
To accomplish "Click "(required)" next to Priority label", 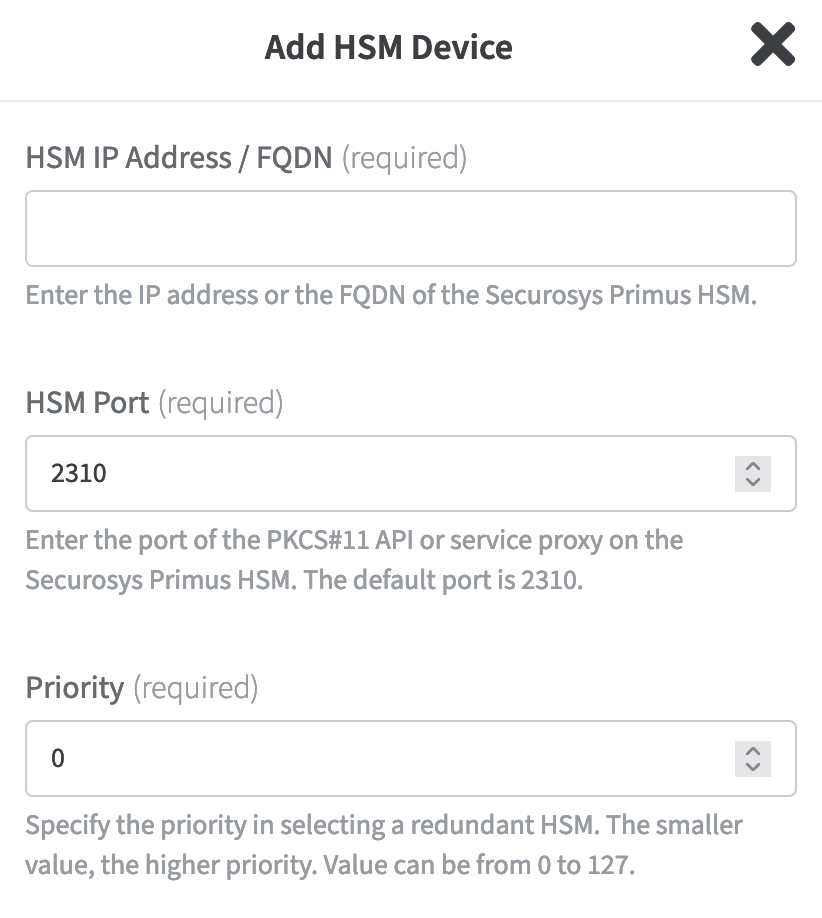I will 195,688.
